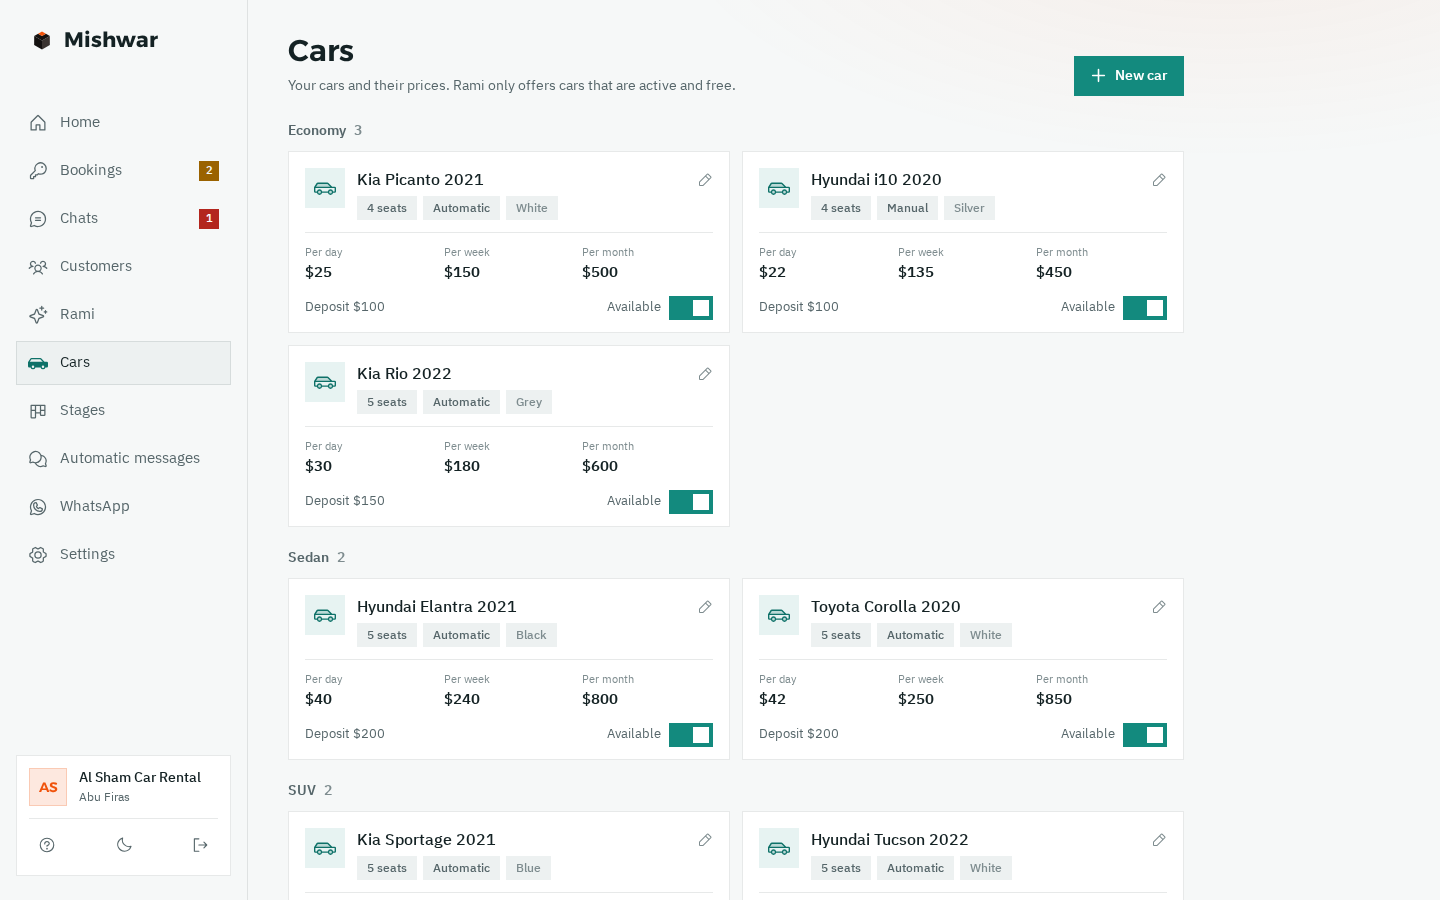Click the Black color tag on Elantra
This screenshot has width=1440, height=900.
coord(531,635)
